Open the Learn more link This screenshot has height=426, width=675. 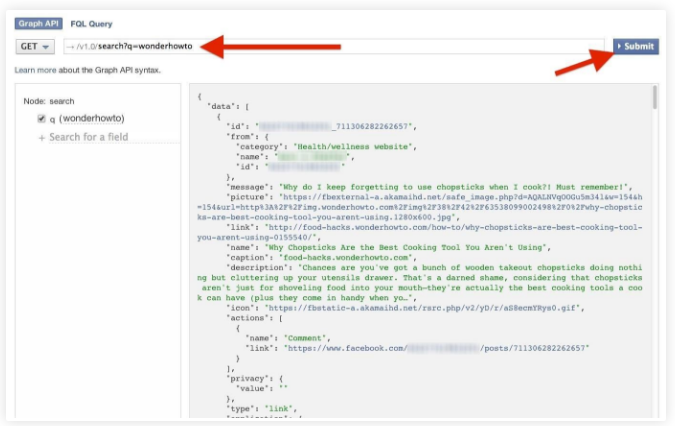tap(35, 70)
